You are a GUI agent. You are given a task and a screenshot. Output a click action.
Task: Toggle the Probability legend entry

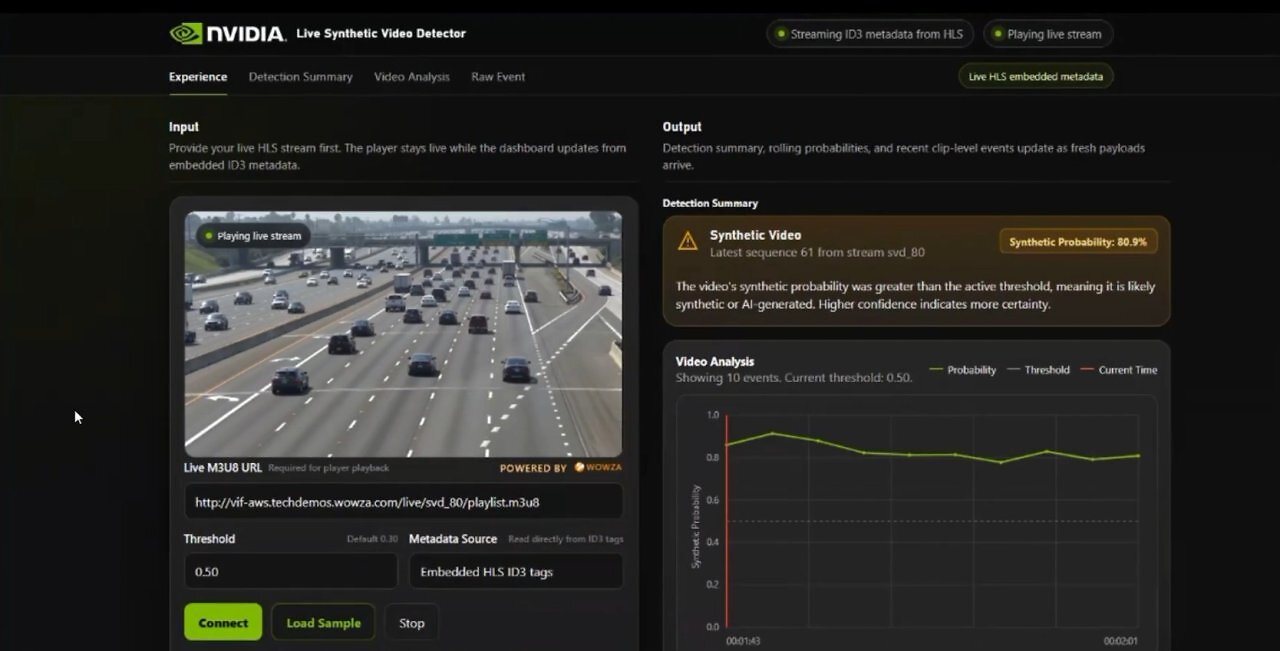[x=963, y=370]
